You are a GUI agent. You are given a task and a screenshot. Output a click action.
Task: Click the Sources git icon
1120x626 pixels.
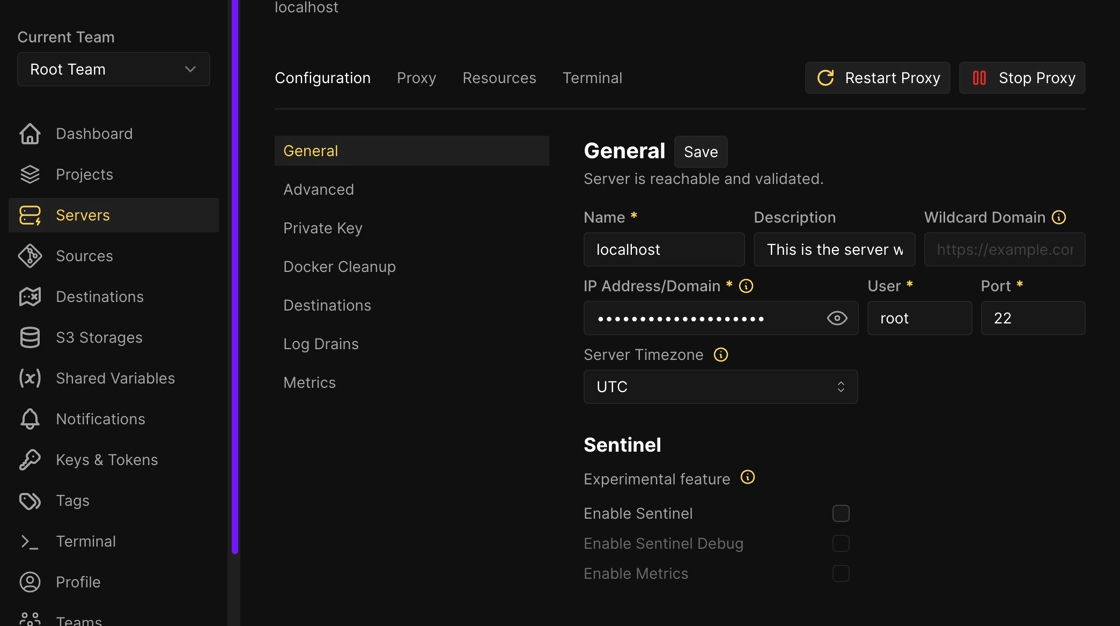[30, 256]
